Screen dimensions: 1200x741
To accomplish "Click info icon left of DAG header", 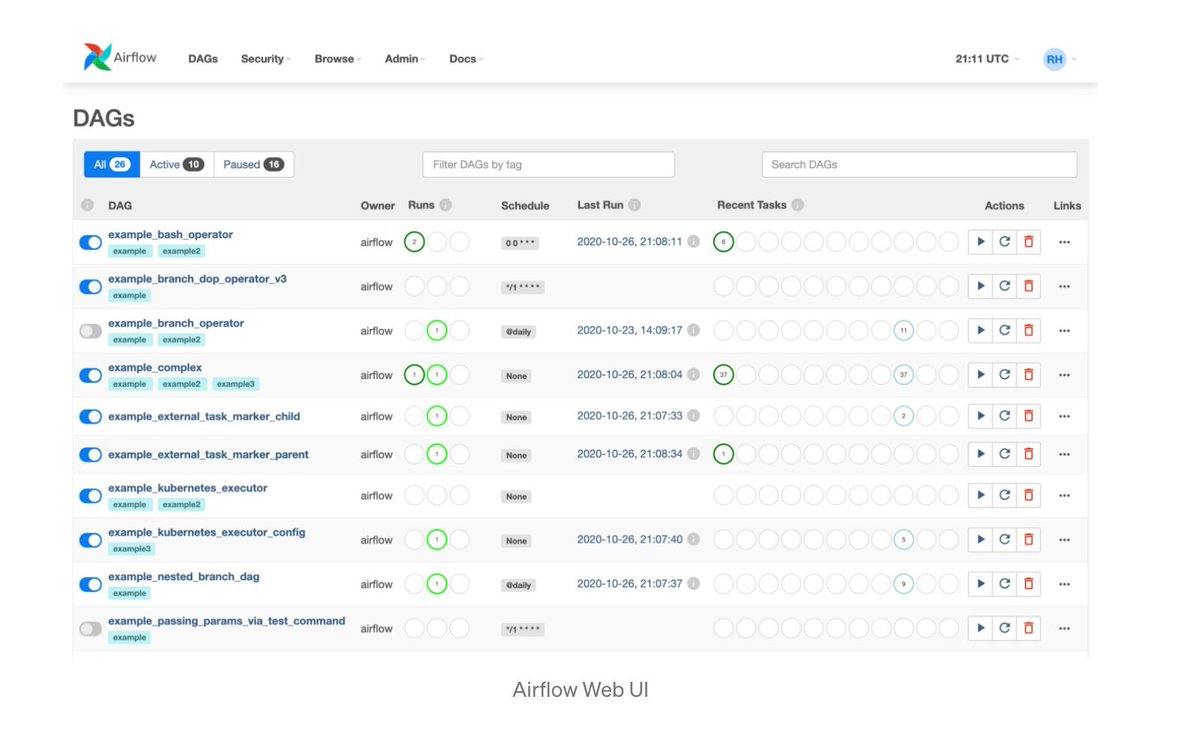I will point(87,205).
